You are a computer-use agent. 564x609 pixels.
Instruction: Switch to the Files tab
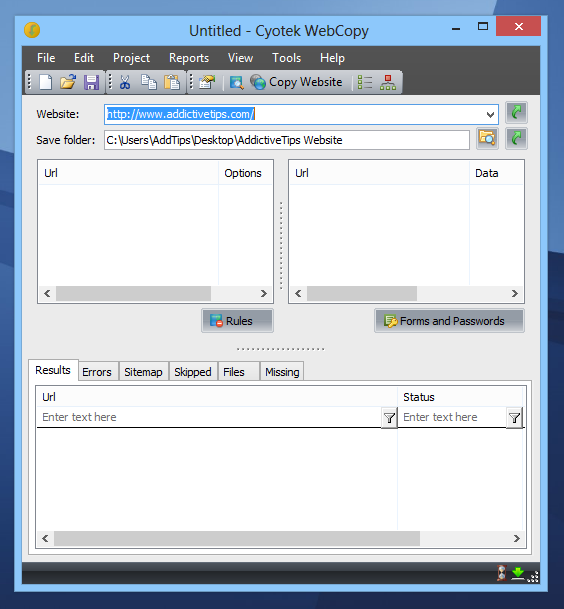click(x=238, y=372)
